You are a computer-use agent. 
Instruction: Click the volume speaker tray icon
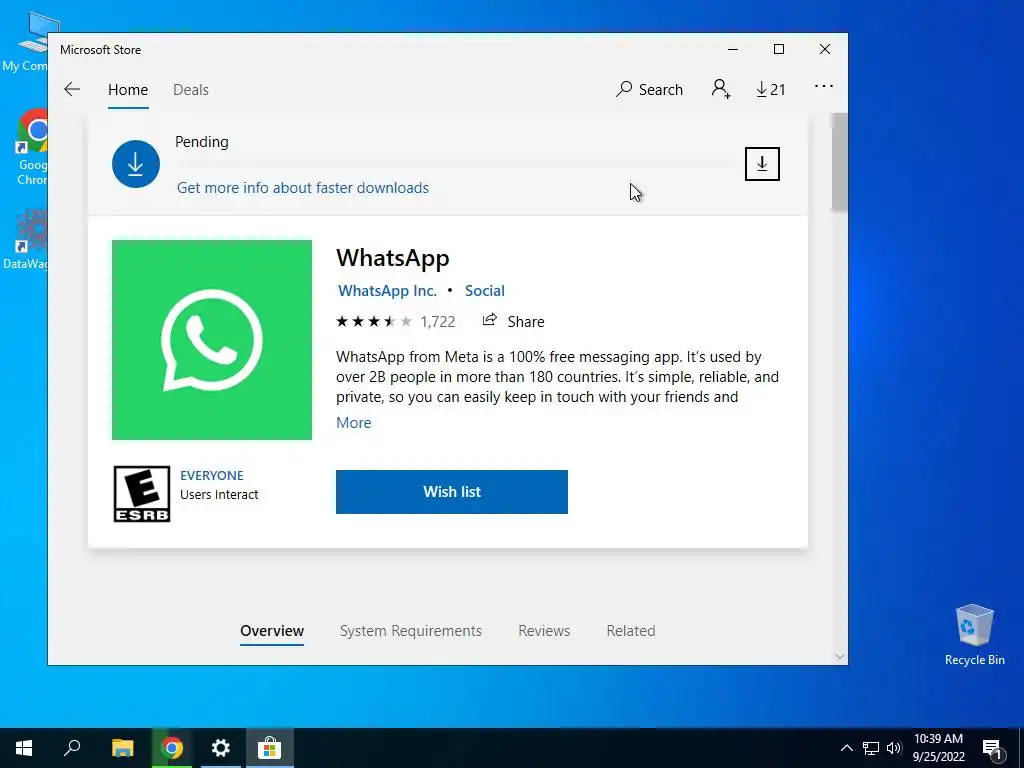click(894, 748)
